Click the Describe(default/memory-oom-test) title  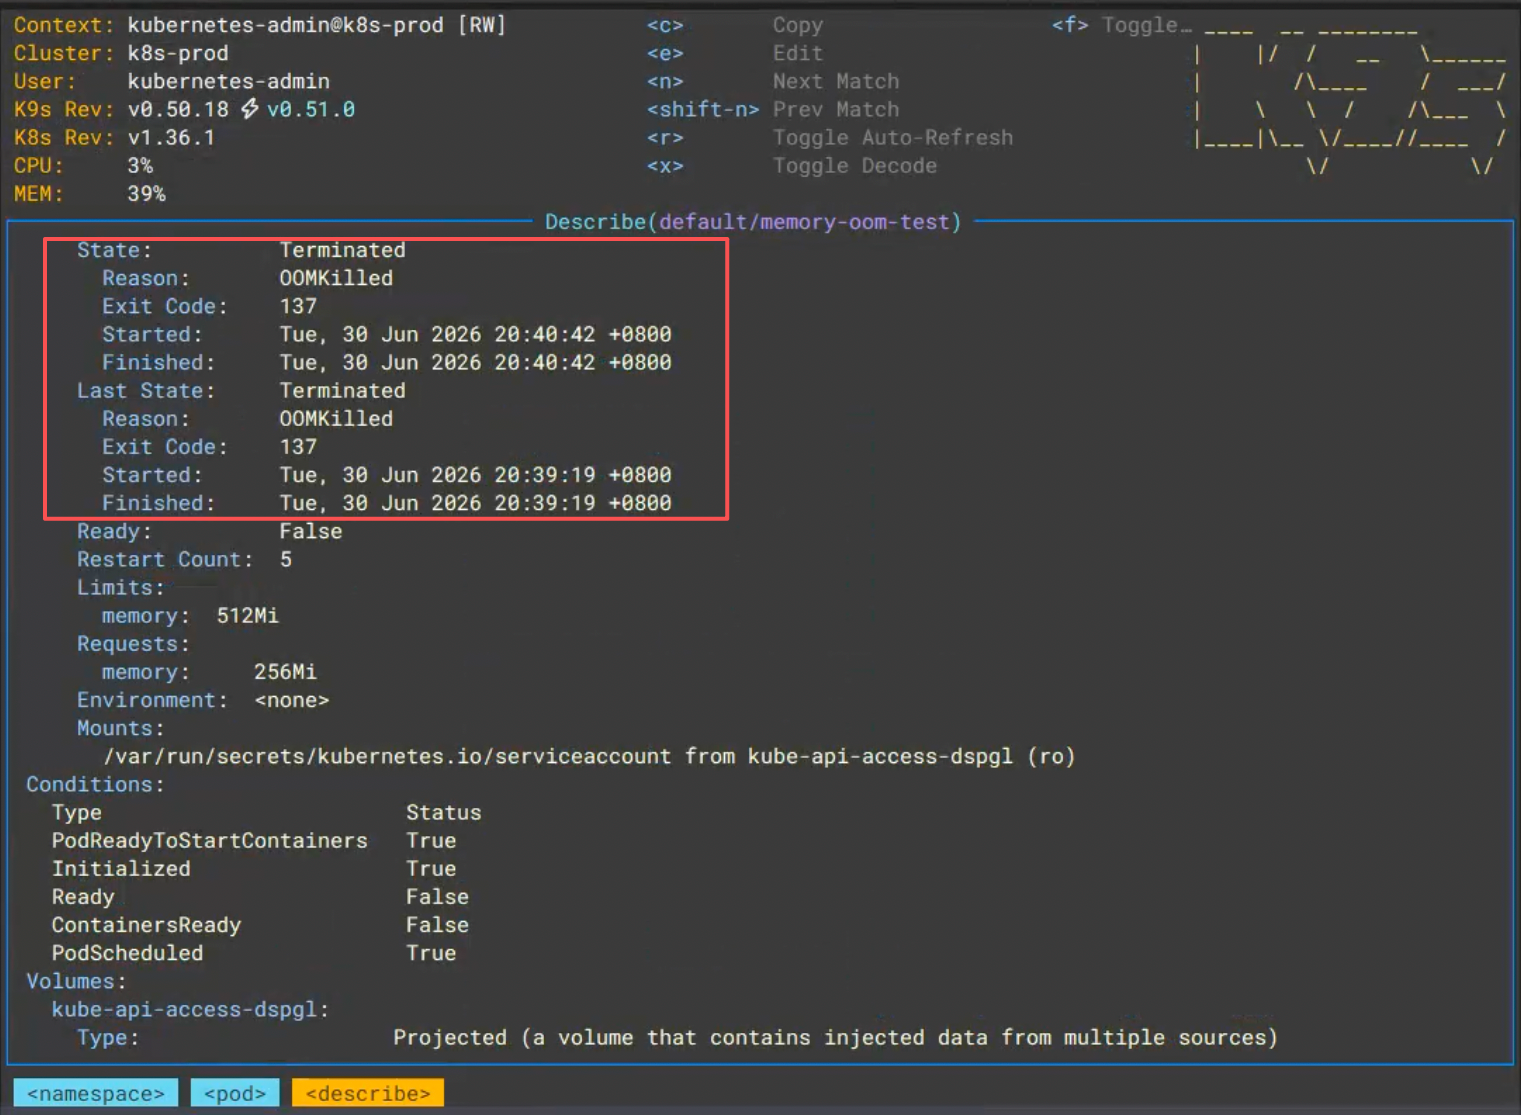pyautogui.click(x=753, y=221)
